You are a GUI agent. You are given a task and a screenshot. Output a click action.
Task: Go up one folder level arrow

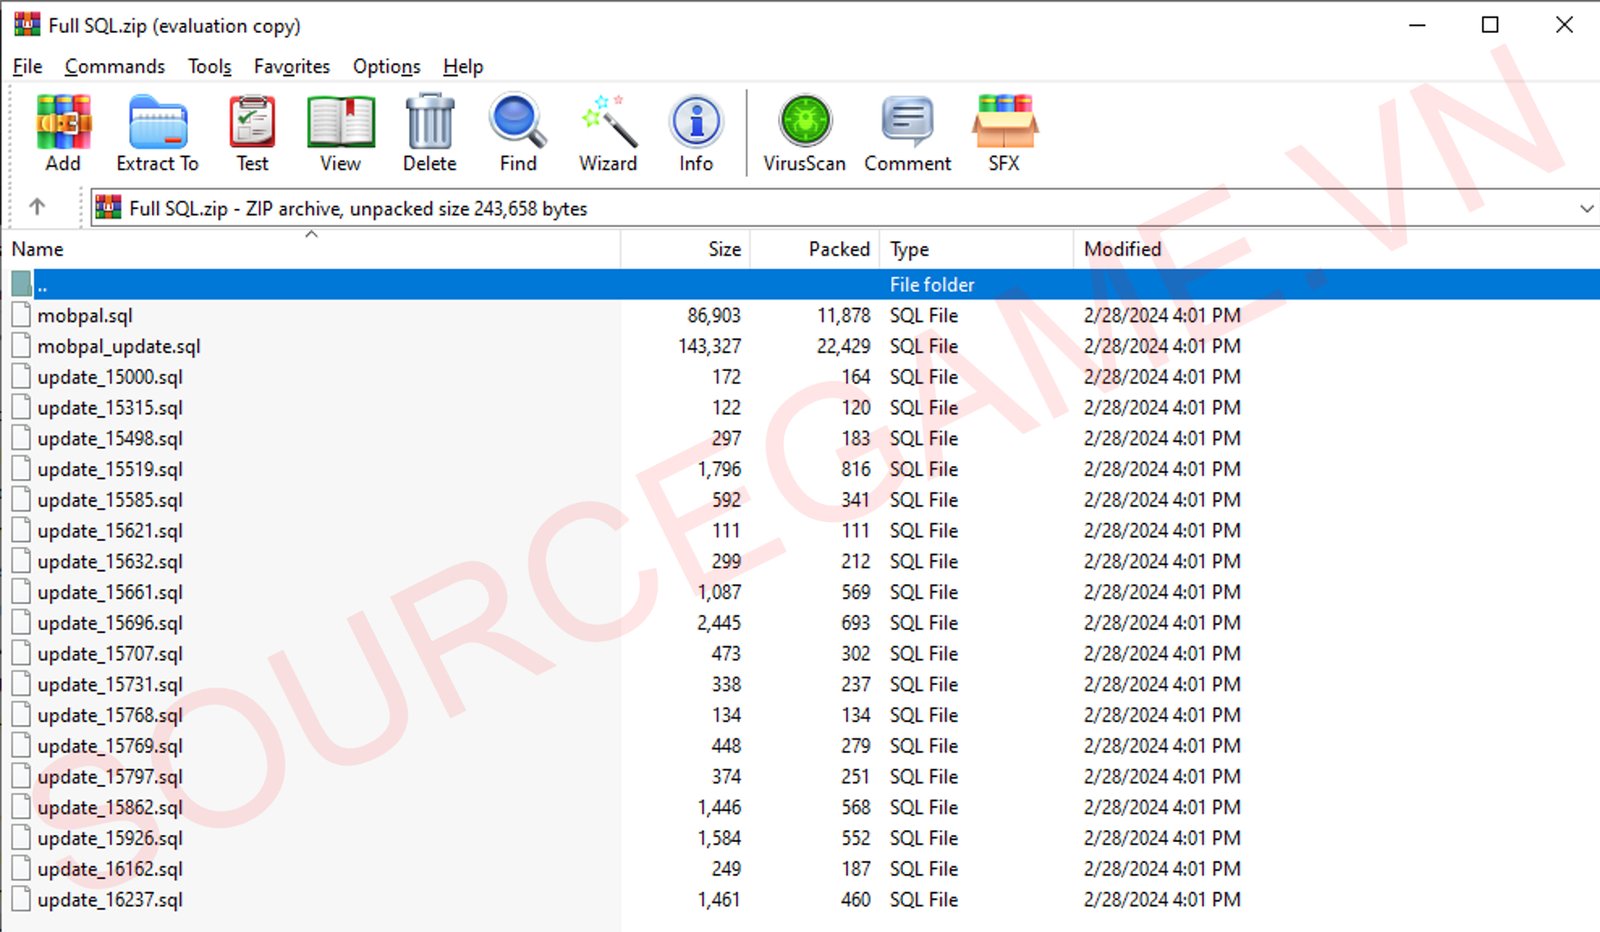tap(37, 207)
